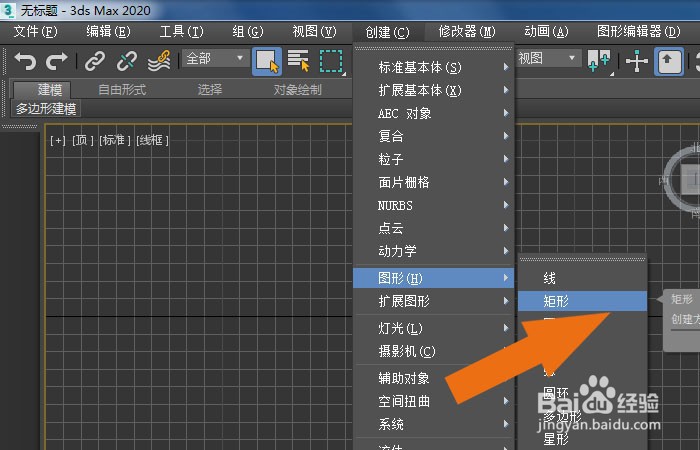Switch to the 选择 ribbon tab

(210, 90)
